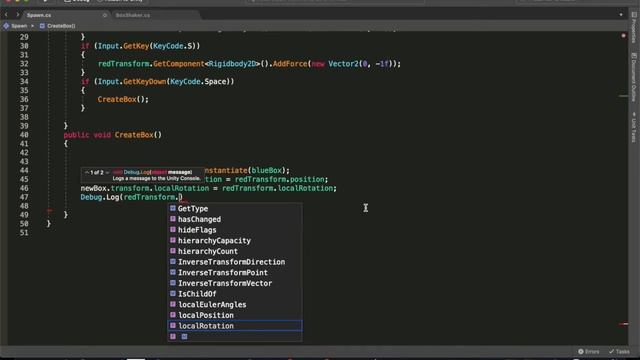This screenshot has width=640, height=360.
Task: Select localEulerAngles in the autocomplete list
Action: coord(235,304)
